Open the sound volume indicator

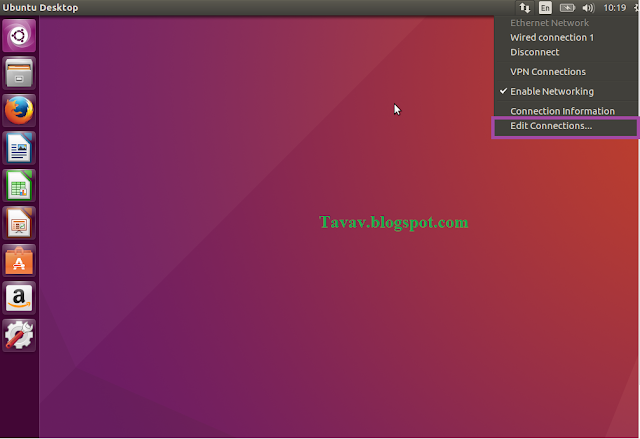tap(588, 8)
